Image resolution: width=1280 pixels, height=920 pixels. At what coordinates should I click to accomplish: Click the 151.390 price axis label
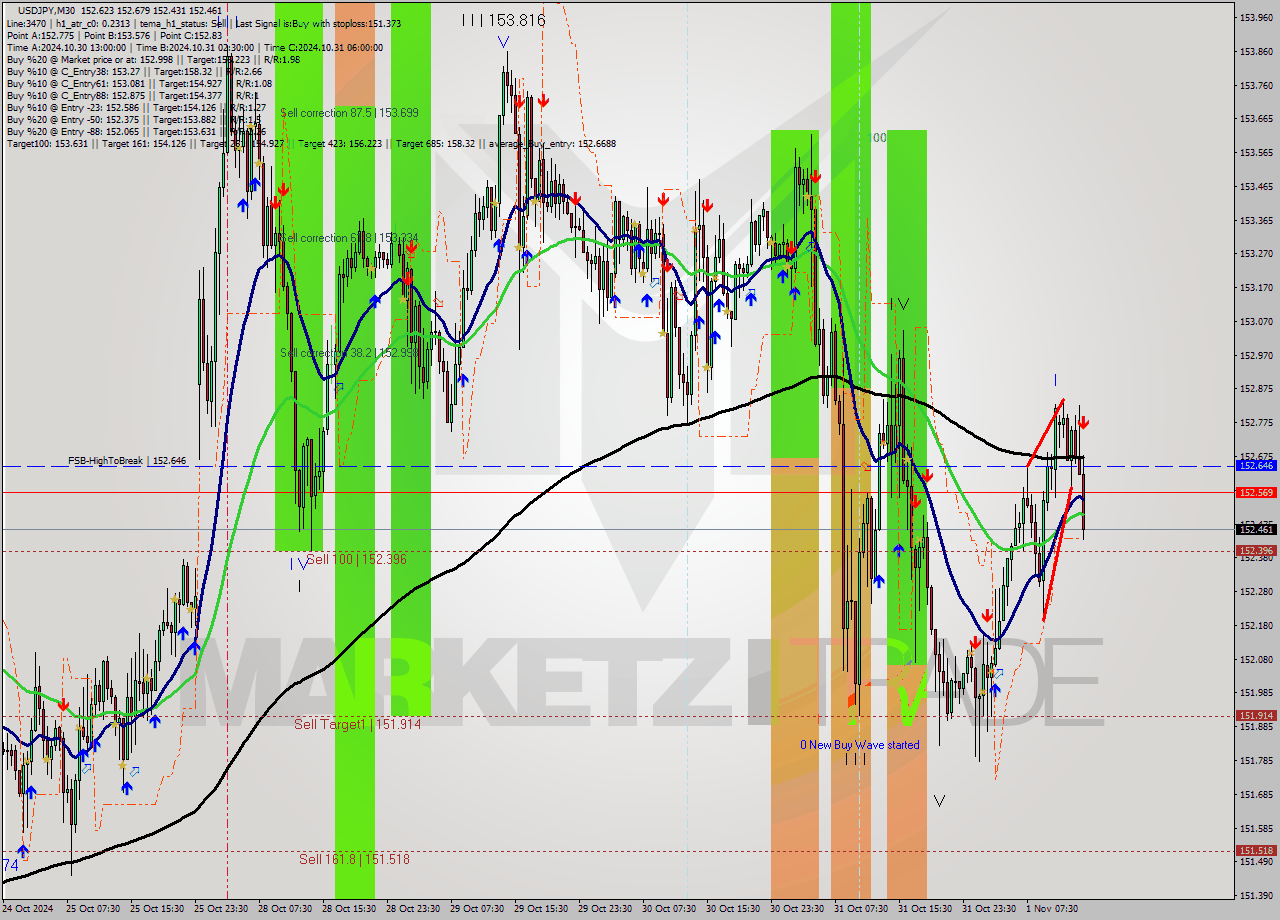(1256, 895)
